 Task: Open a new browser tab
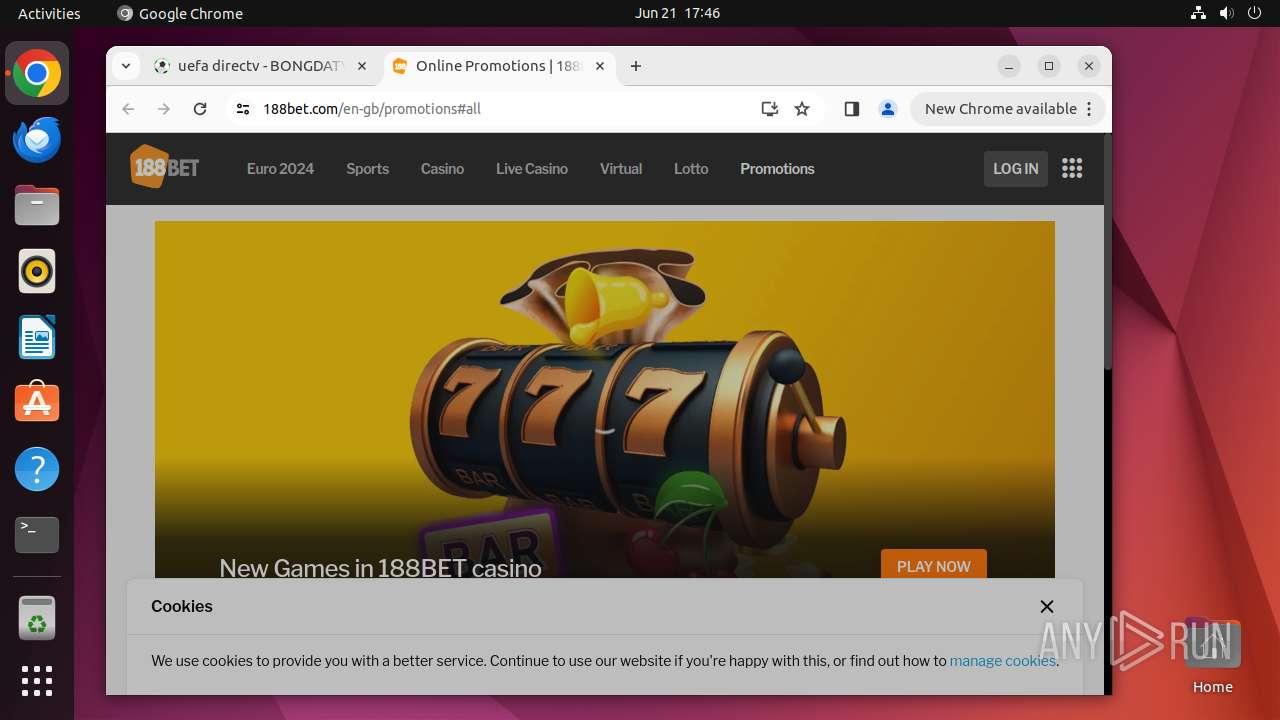tap(636, 66)
